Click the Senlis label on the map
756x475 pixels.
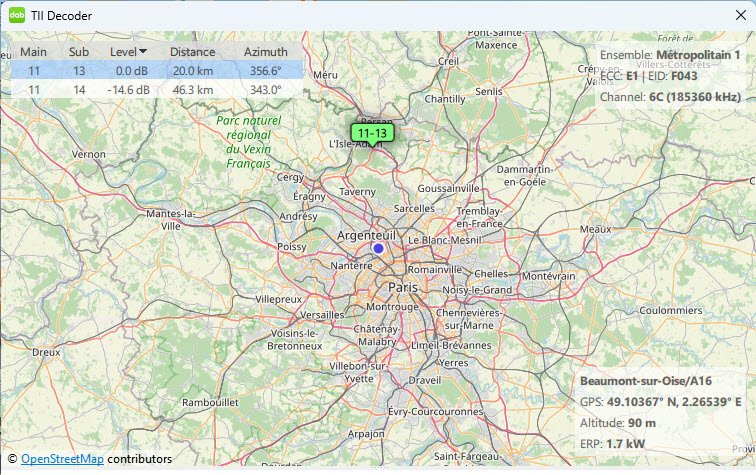488,92
